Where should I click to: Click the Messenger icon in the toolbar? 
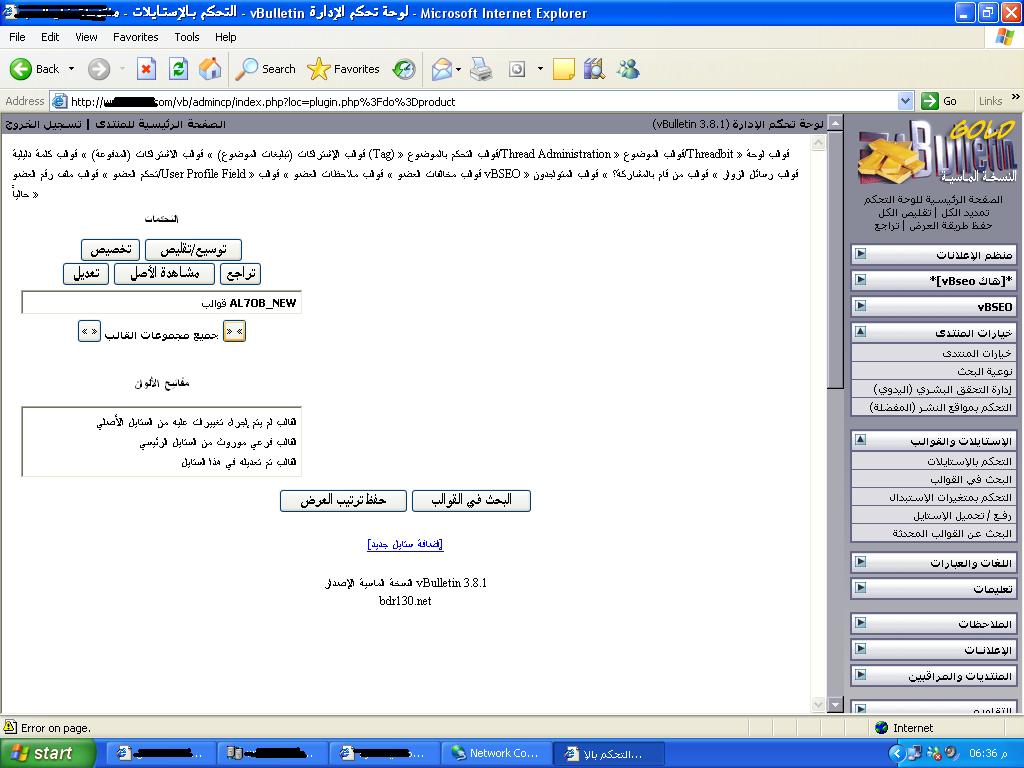click(x=628, y=69)
